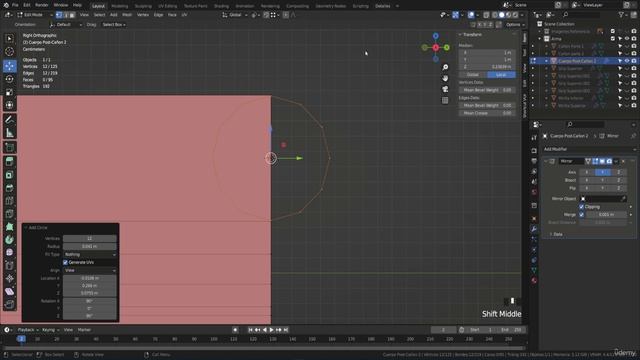Screen dimensions: 640x360
Task: Activate the 3D Cursor tool
Action: [9, 52]
